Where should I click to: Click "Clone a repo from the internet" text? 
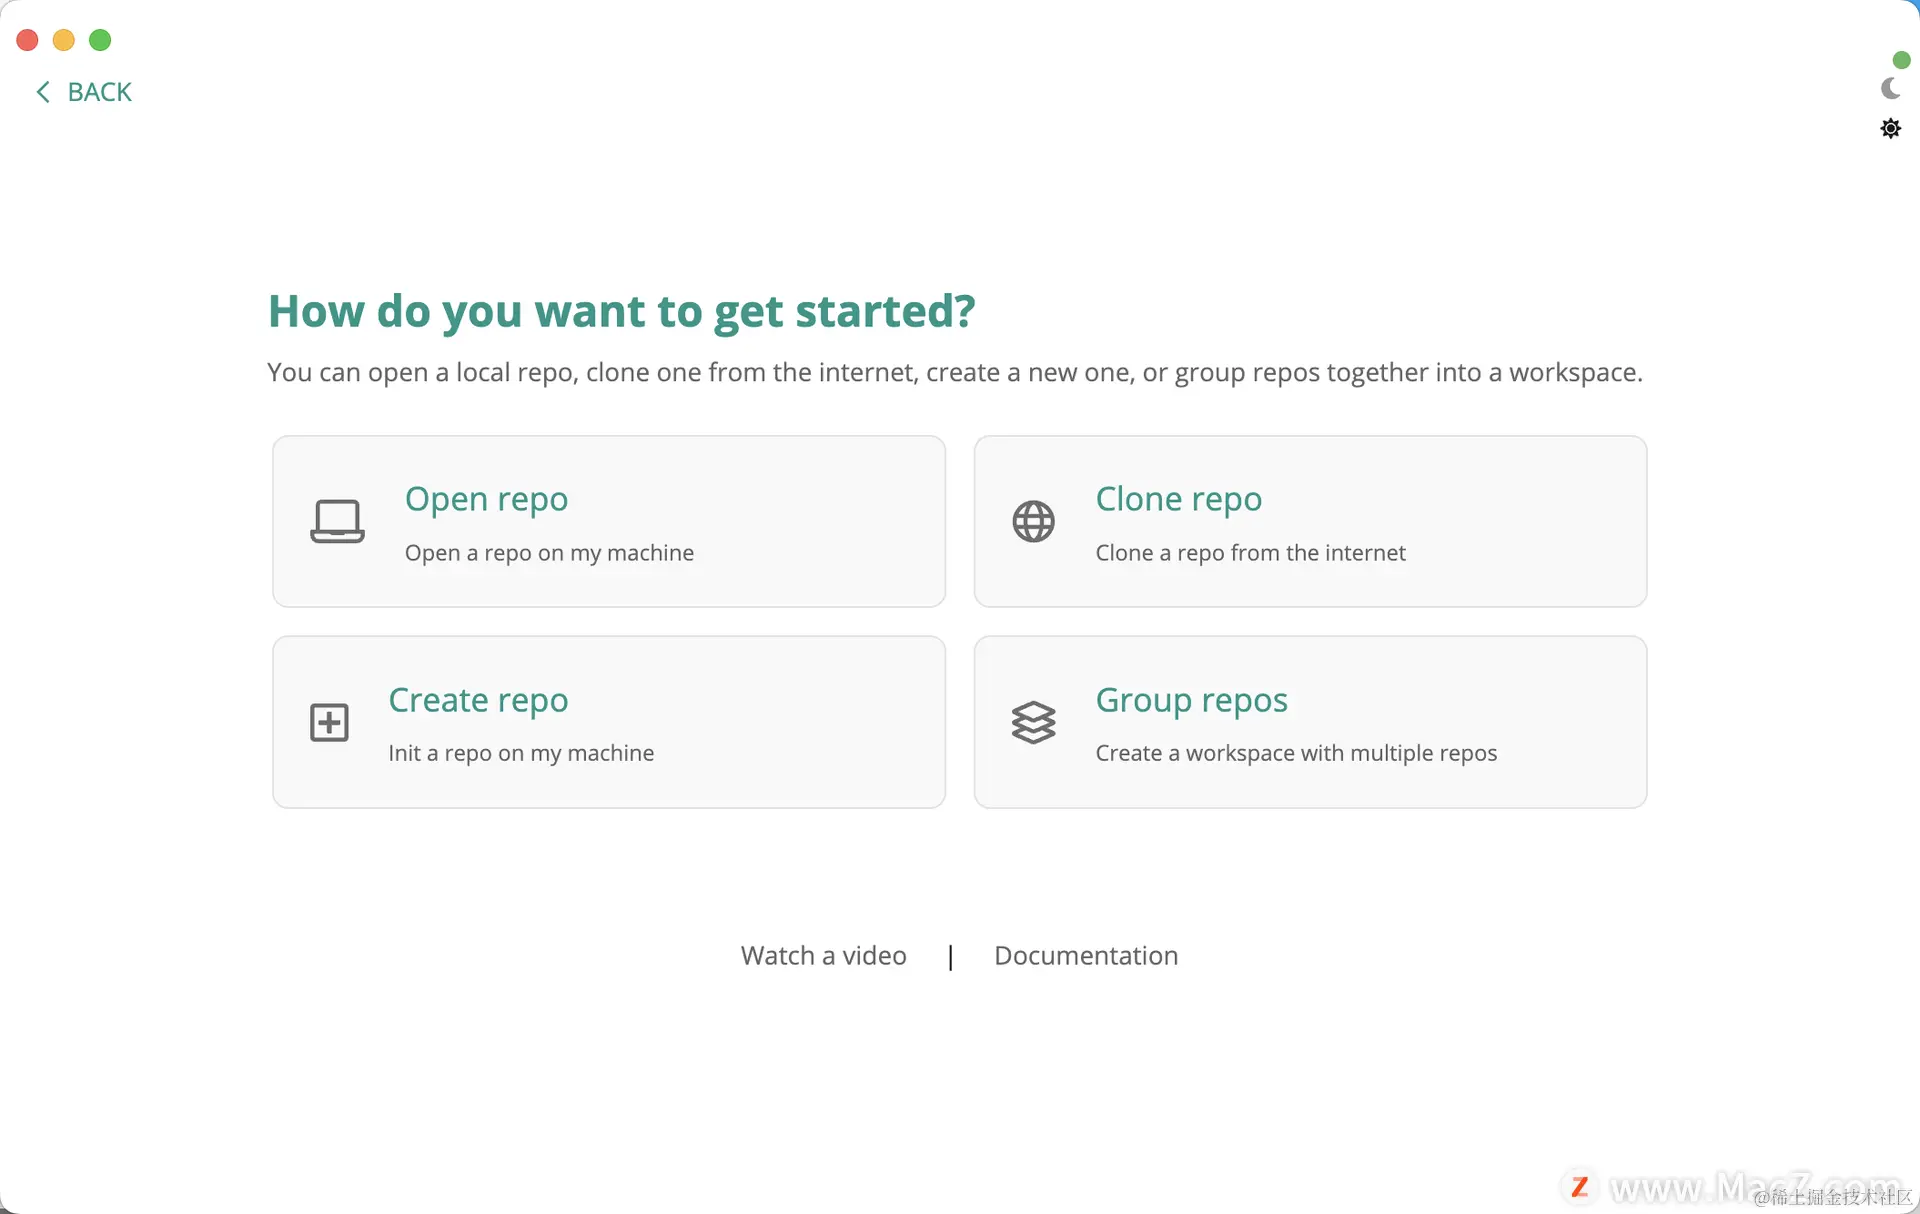coord(1250,553)
